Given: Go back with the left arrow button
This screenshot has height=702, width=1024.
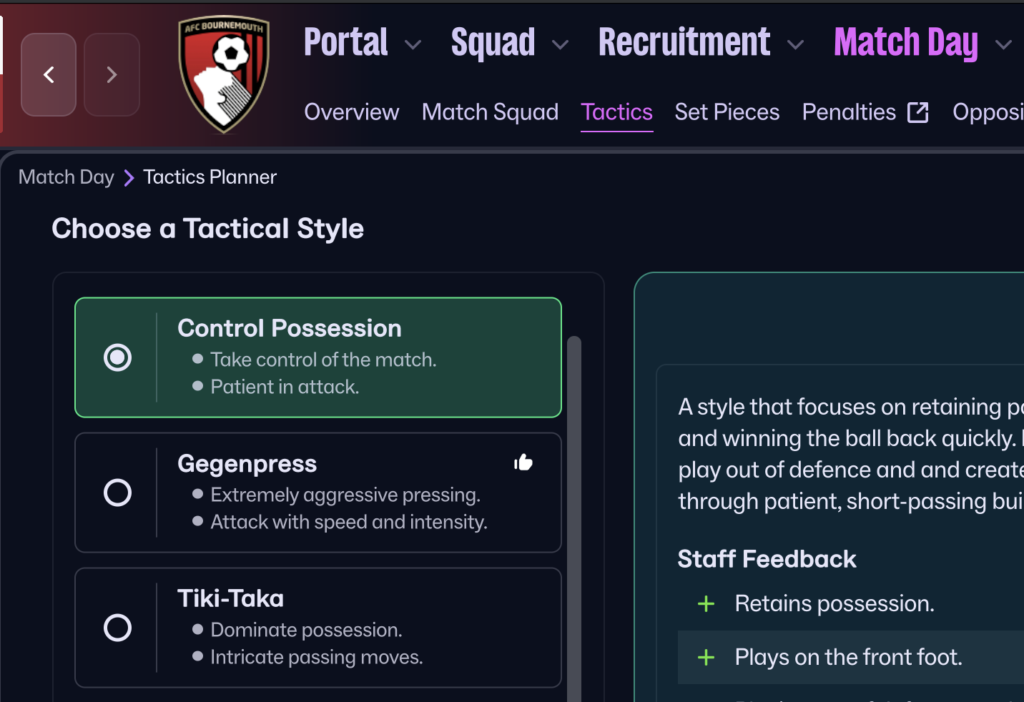Looking at the screenshot, I should pos(48,75).
